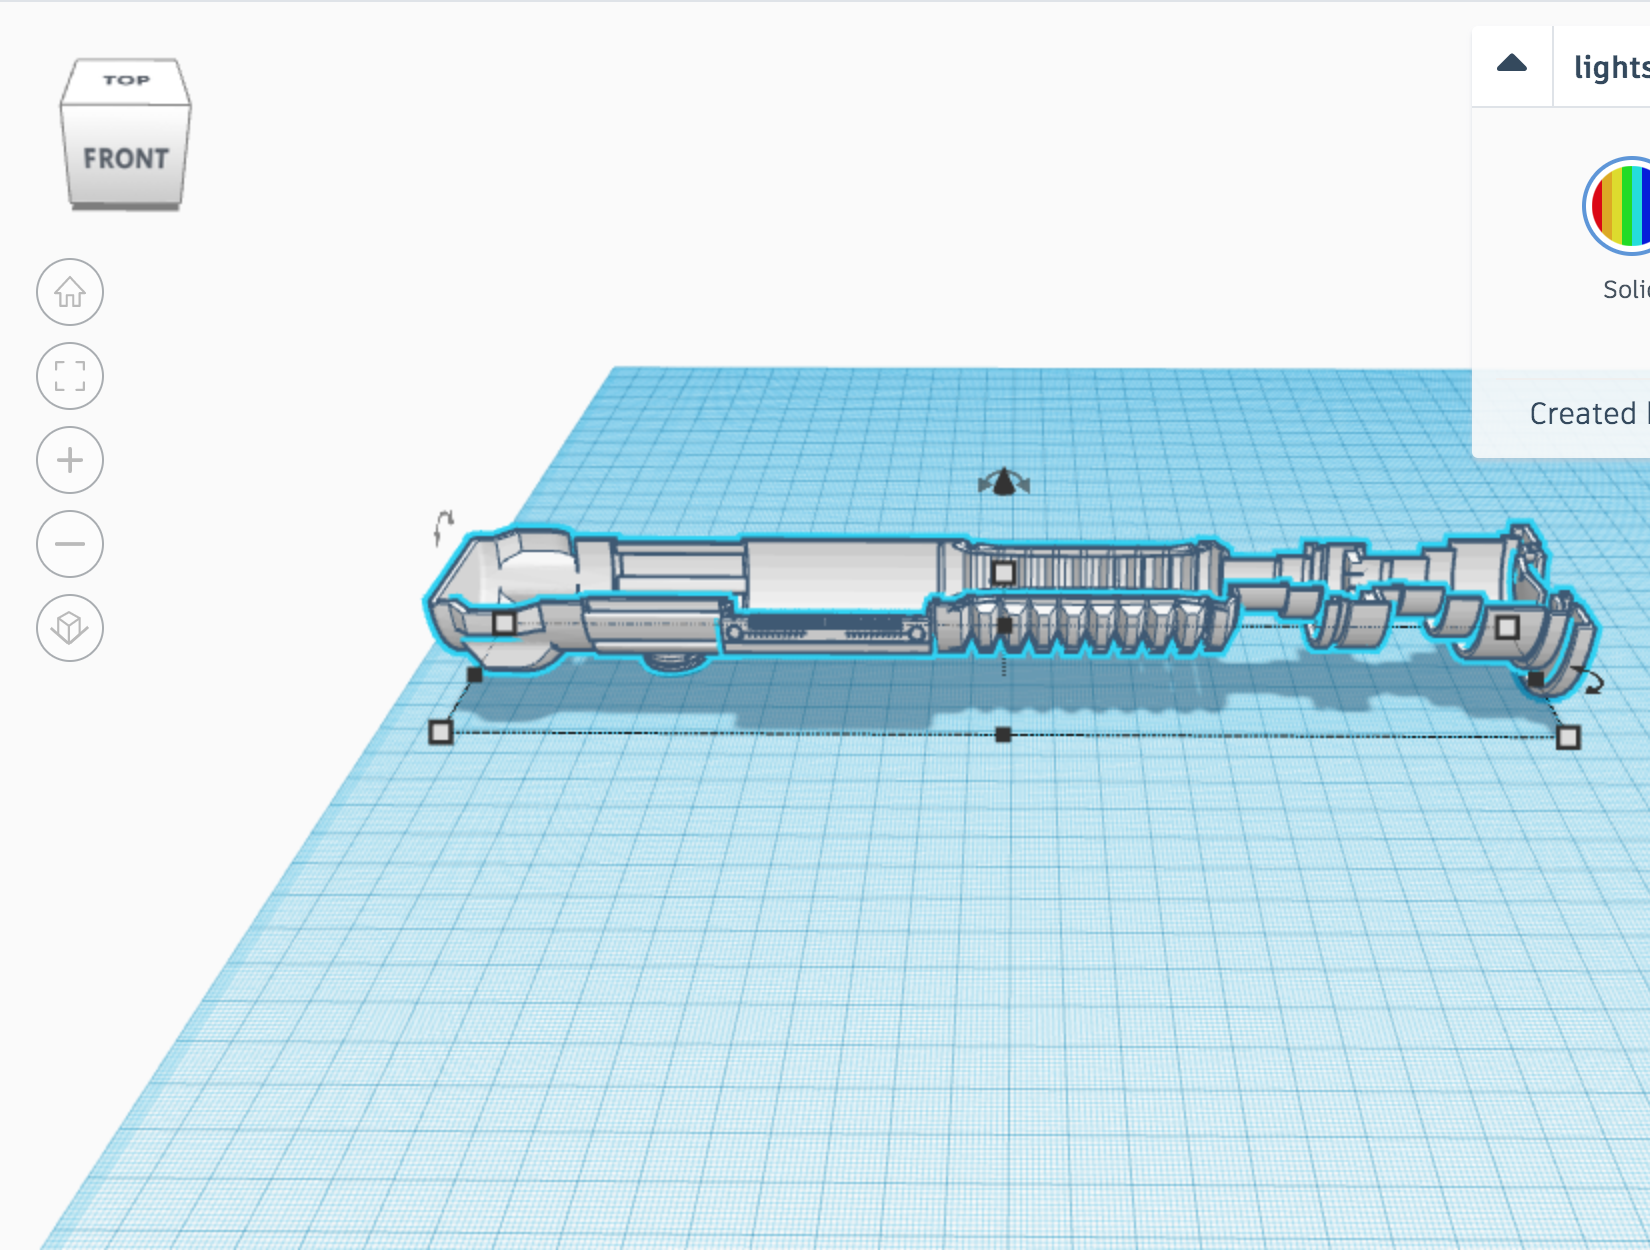This screenshot has height=1250, width=1650.
Task: Click the FRONT face of view cube
Action: coord(126,158)
